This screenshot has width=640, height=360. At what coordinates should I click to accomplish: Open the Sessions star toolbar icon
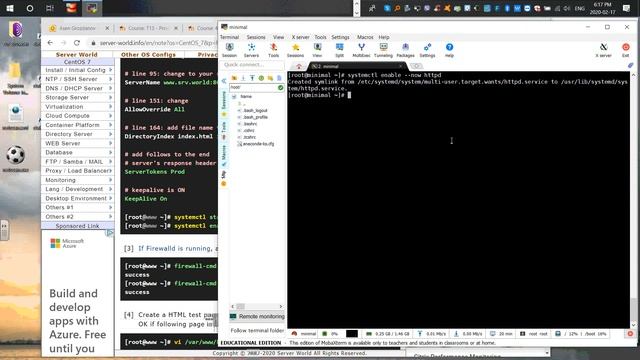tap(296, 50)
